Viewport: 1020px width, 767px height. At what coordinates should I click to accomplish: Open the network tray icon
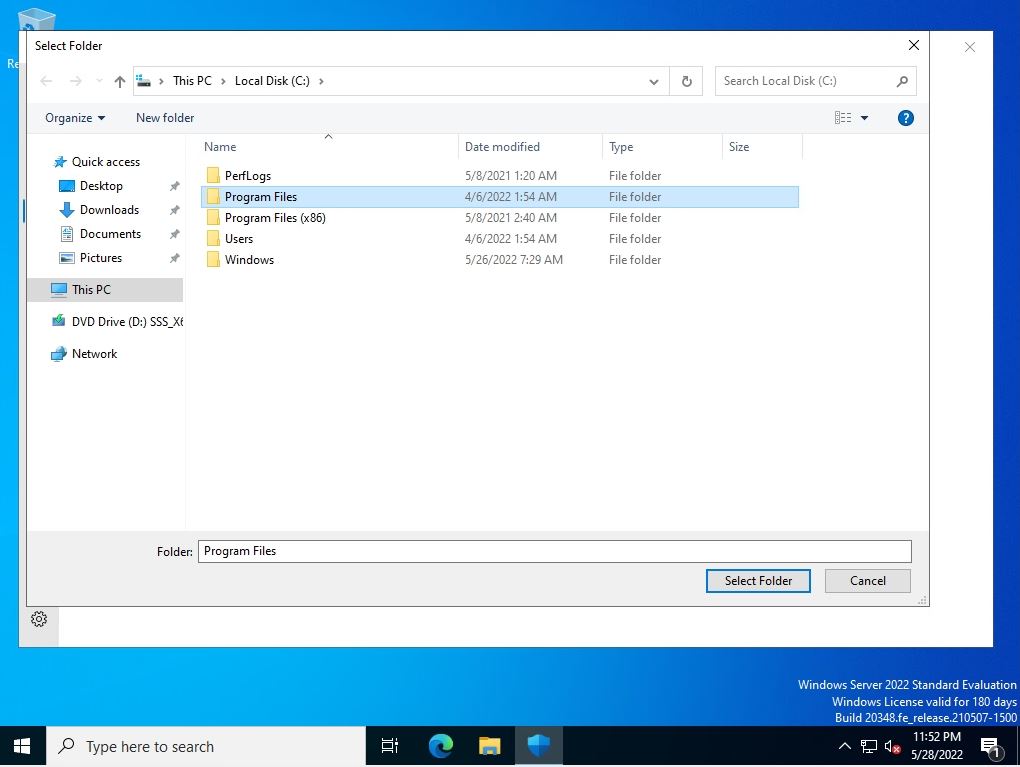click(869, 746)
